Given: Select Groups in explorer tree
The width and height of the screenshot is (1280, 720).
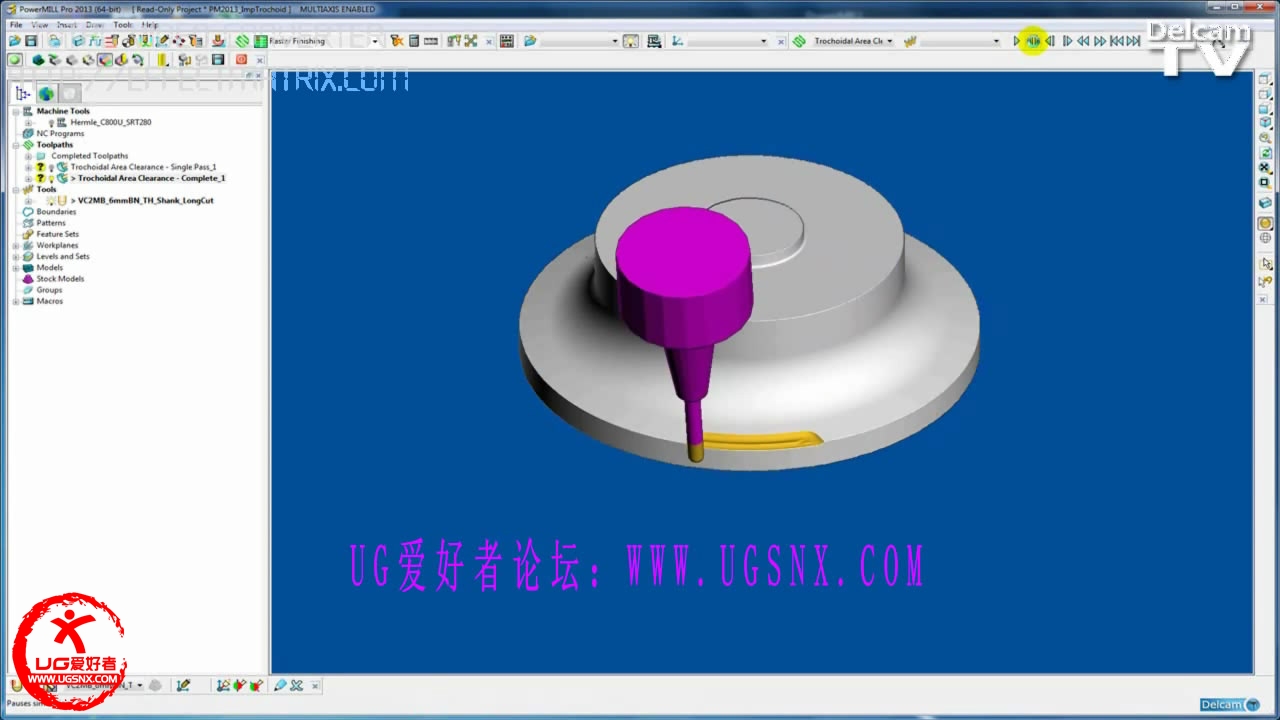Looking at the screenshot, I should click(49, 290).
